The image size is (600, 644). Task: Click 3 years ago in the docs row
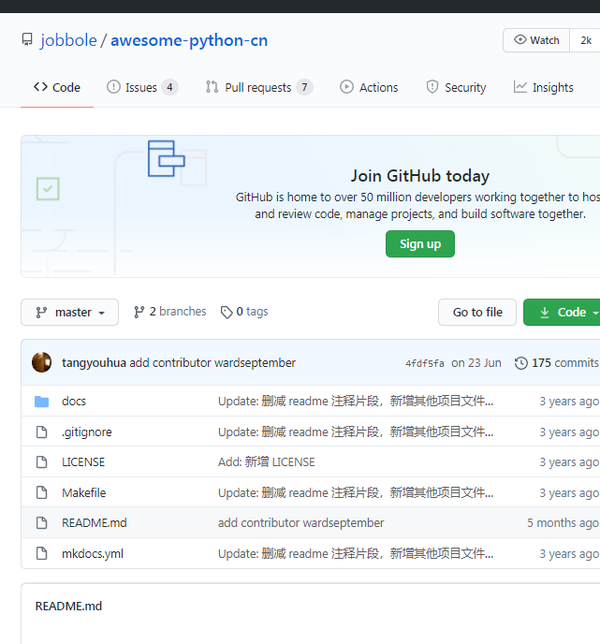(x=569, y=401)
